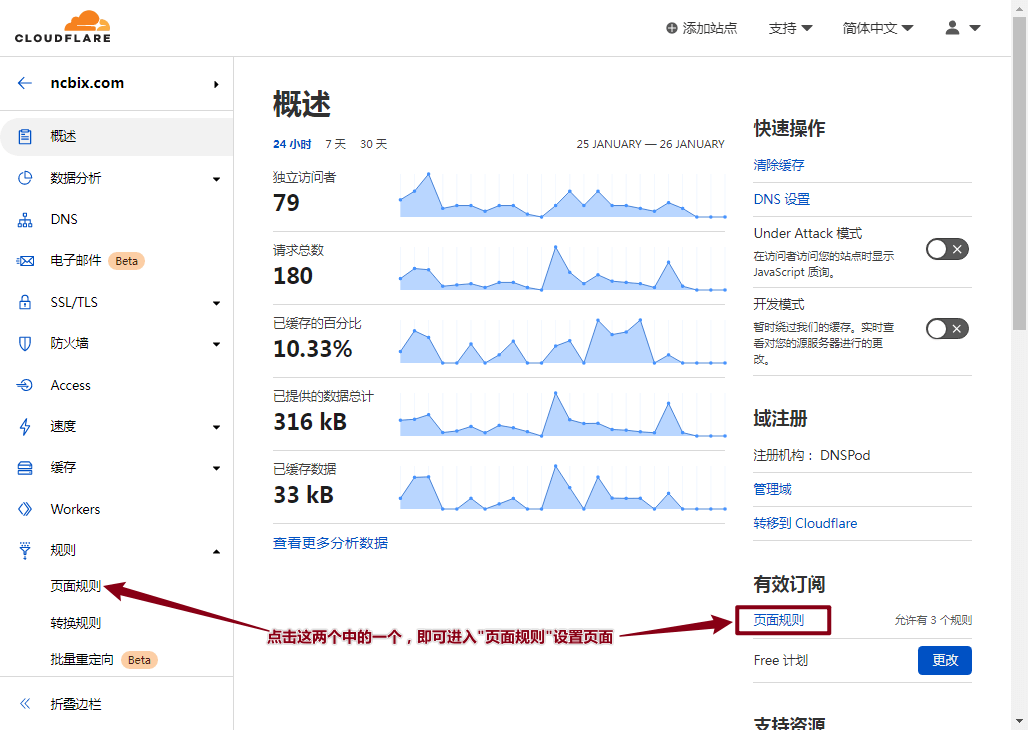Select the 30 天 time range tab
This screenshot has width=1028, height=730.
(x=373, y=144)
